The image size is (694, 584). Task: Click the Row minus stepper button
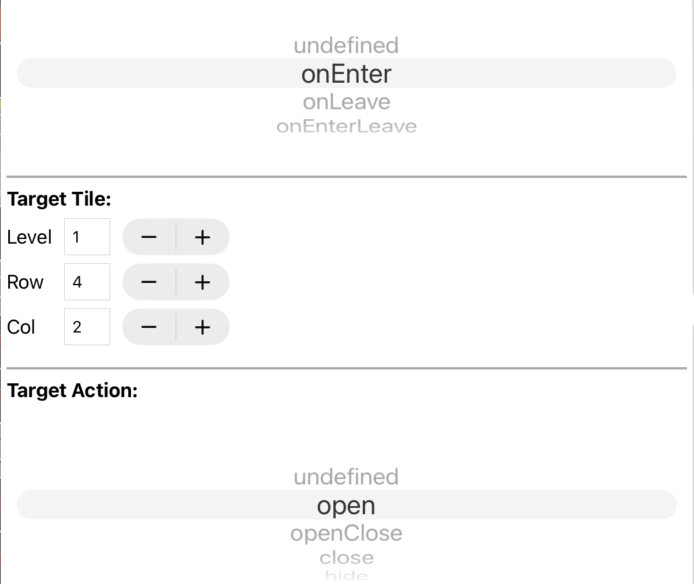pos(149,282)
